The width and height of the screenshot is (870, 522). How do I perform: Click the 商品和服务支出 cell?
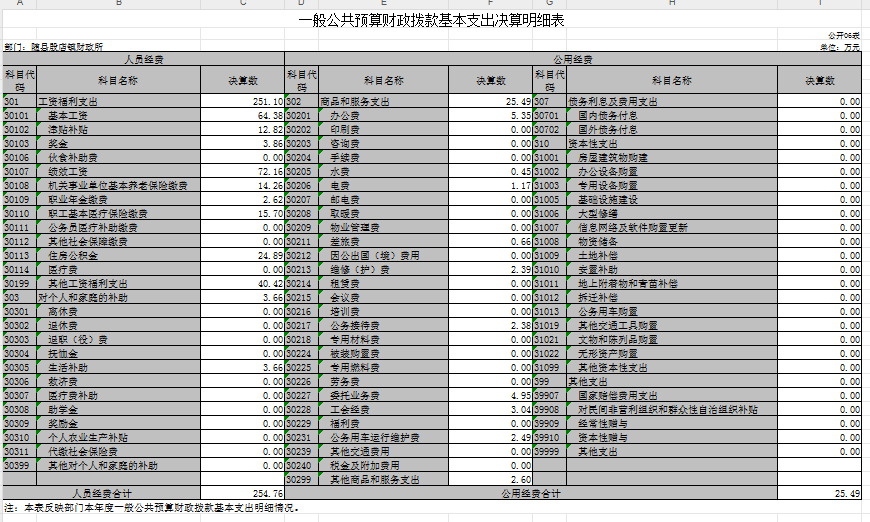point(383,102)
